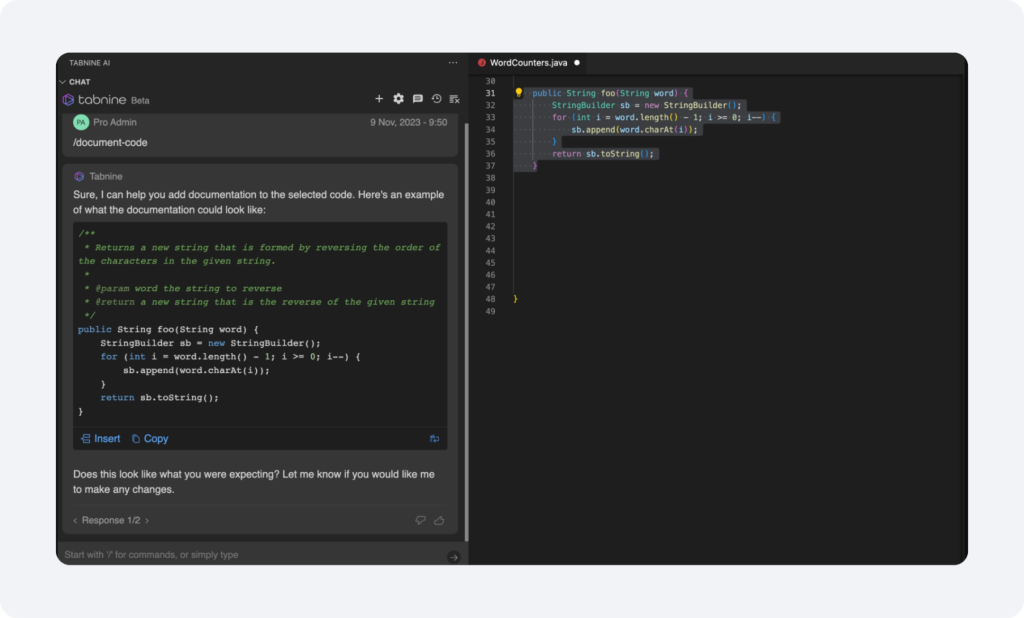
Task: Go to the previous response
Action: [x=75, y=521]
